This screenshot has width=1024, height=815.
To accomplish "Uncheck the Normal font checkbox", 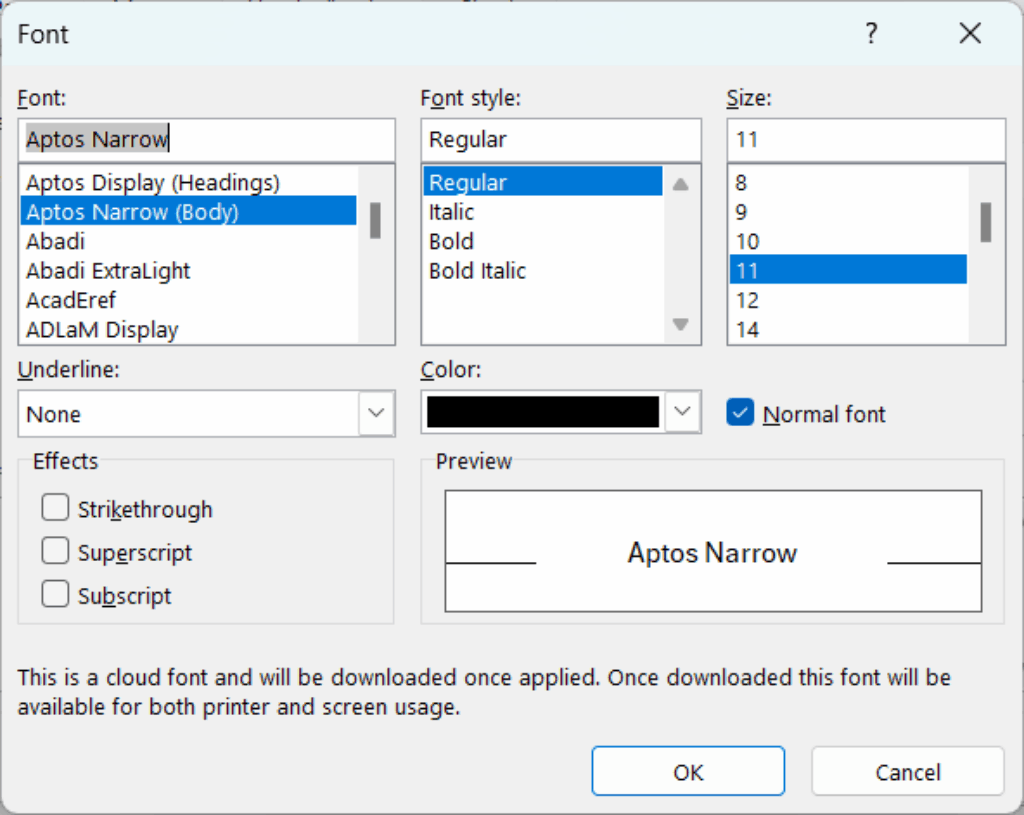I will (739, 412).
